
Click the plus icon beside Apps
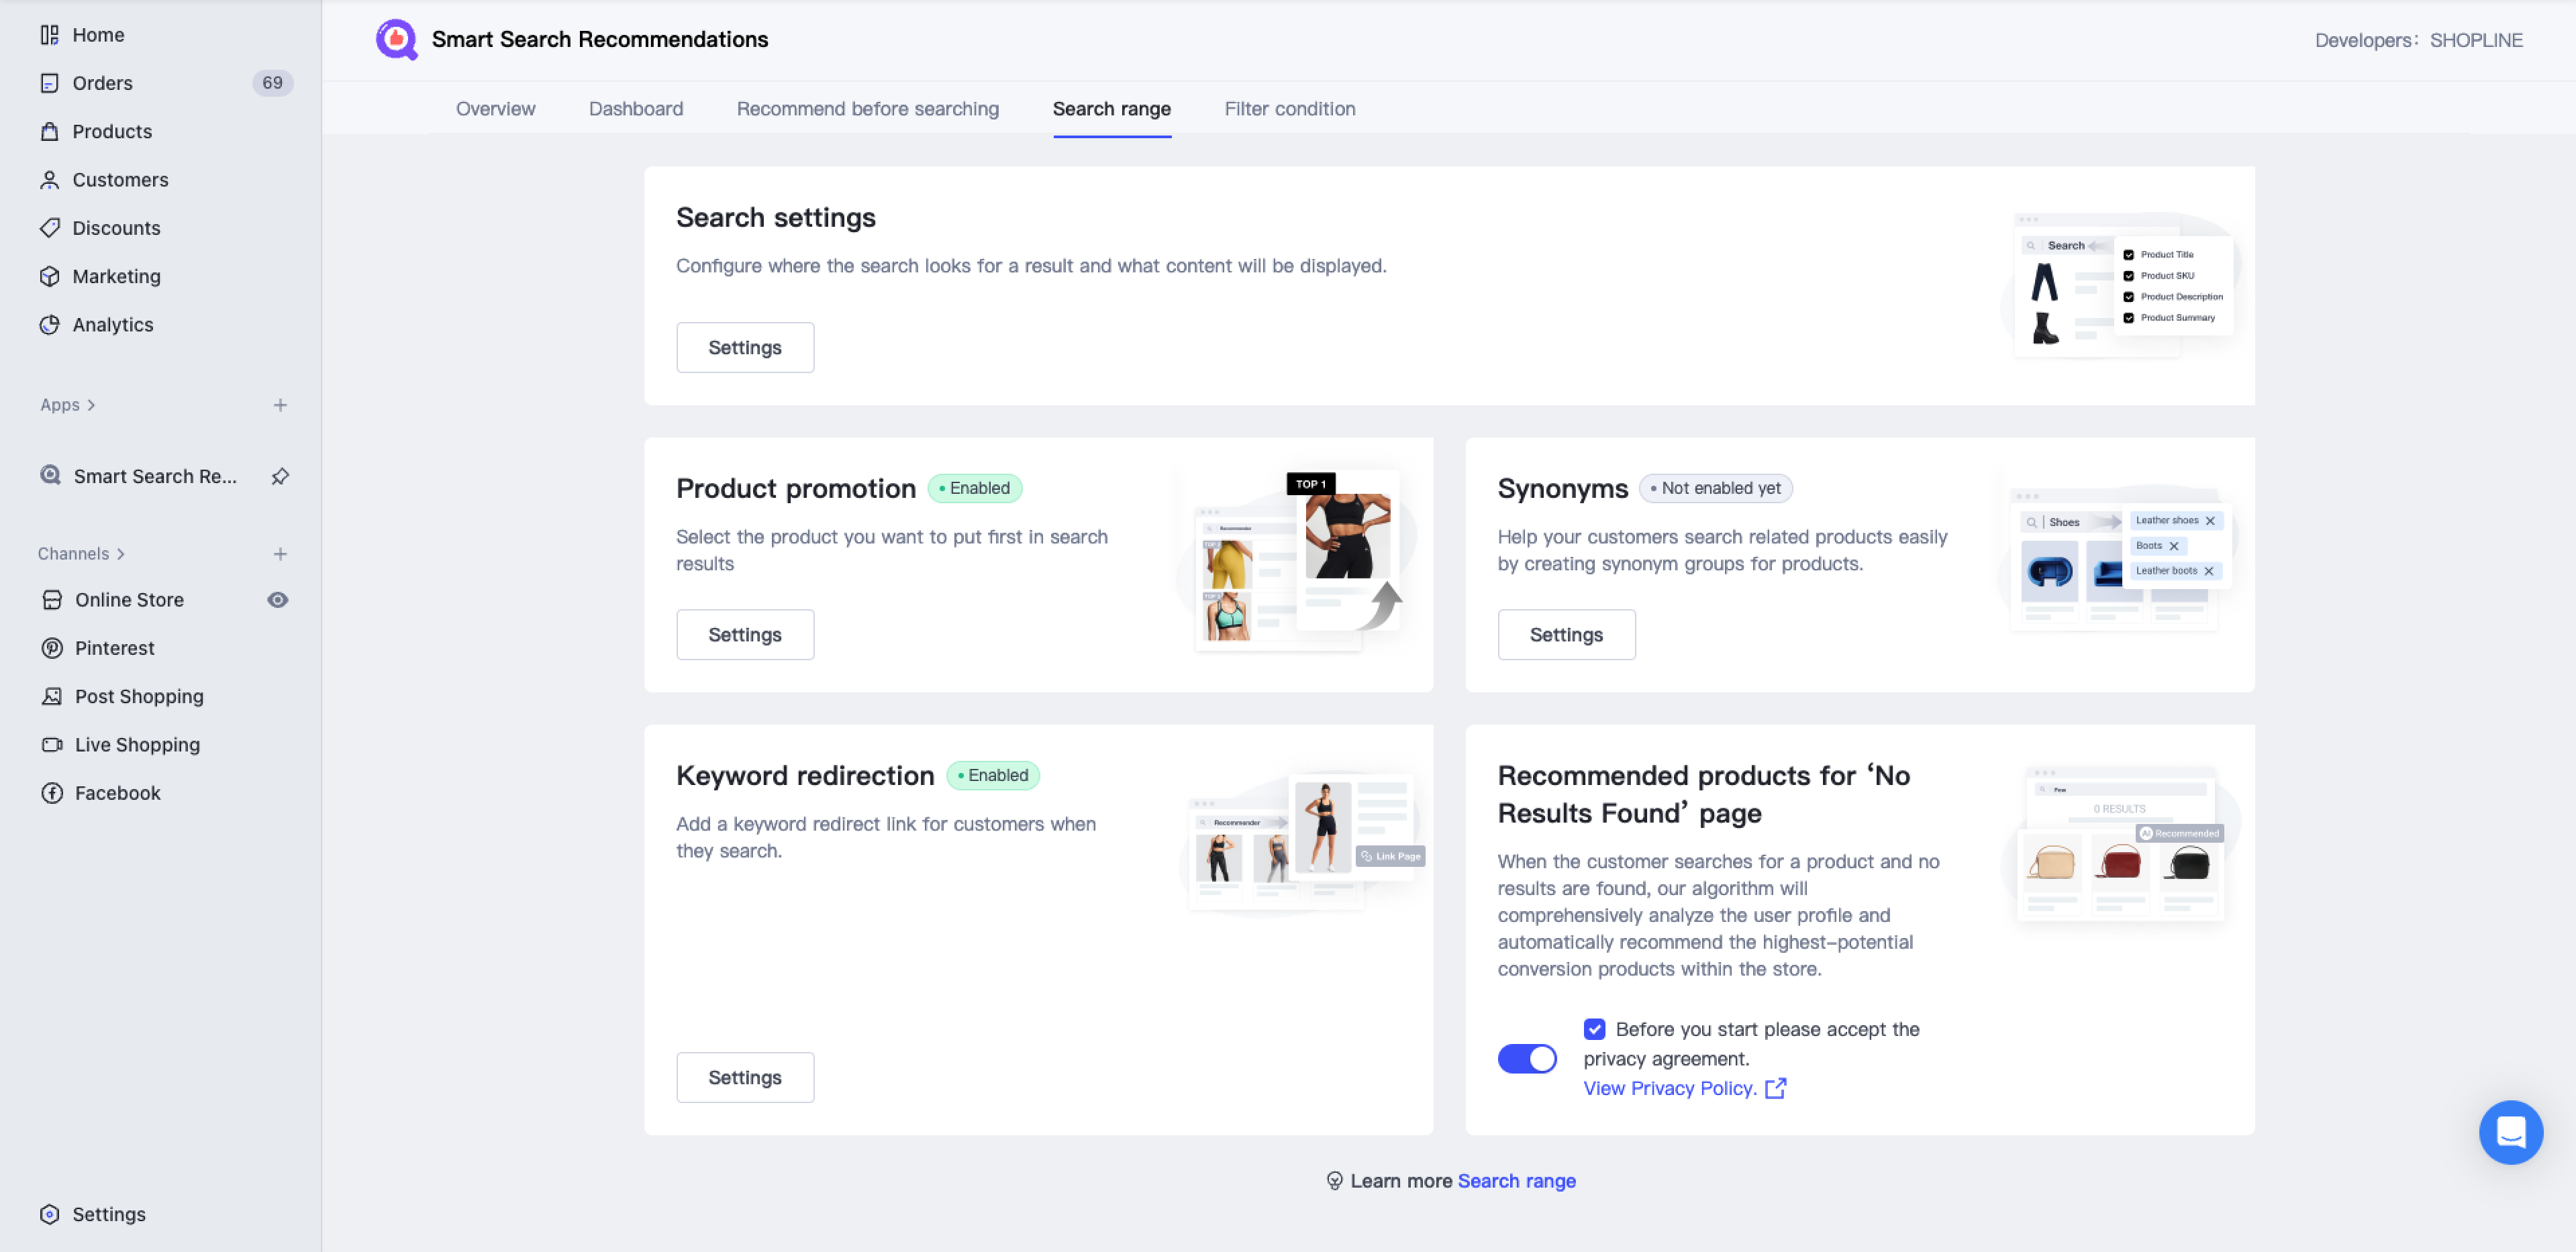280,405
